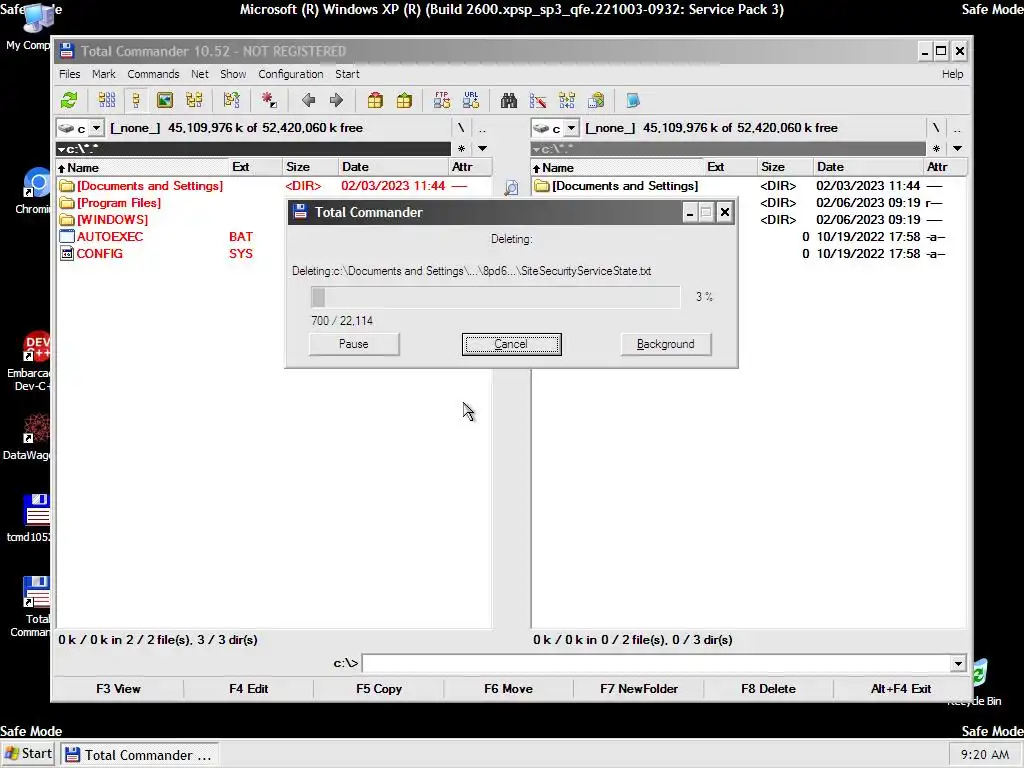Open the Files menu
Viewport: 1024px width, 768px height.
[x=69, y=74]
